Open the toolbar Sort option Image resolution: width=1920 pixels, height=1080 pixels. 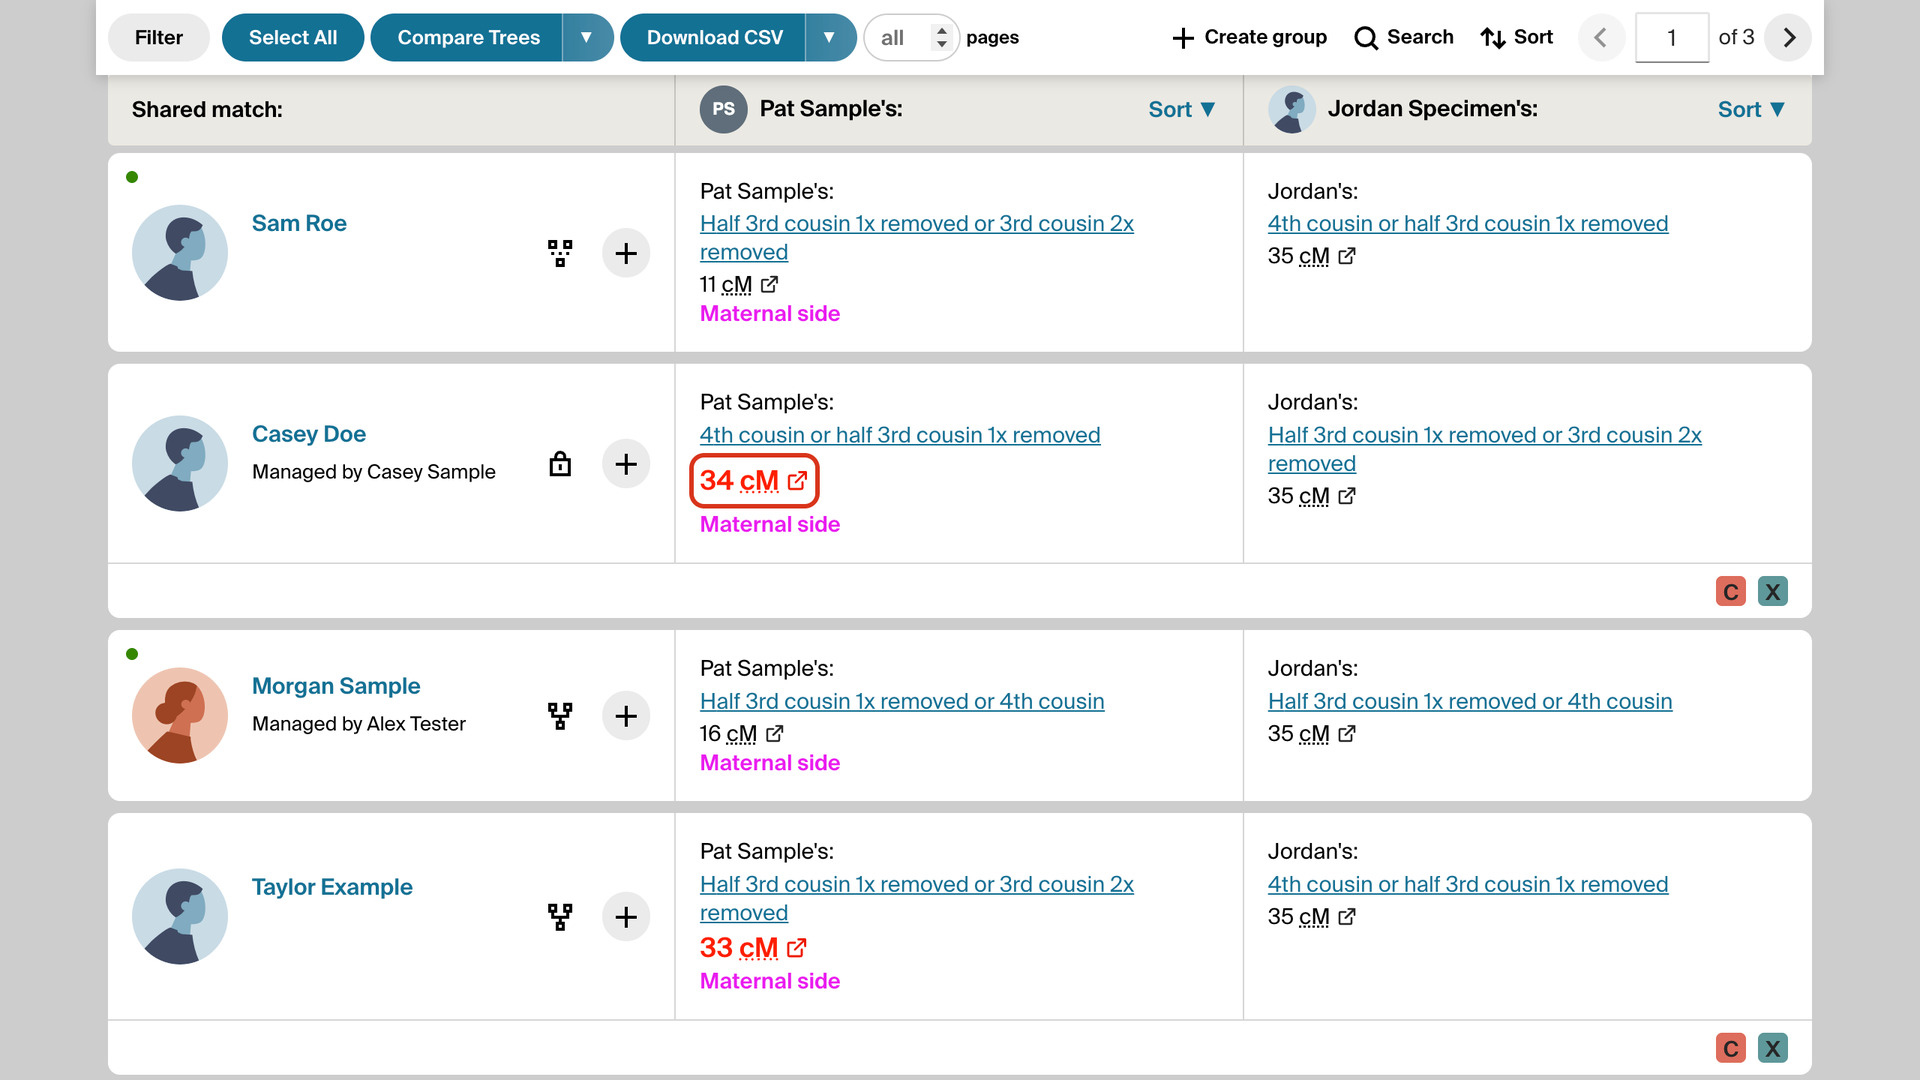pyautogui.click(x=1517, y=38)
